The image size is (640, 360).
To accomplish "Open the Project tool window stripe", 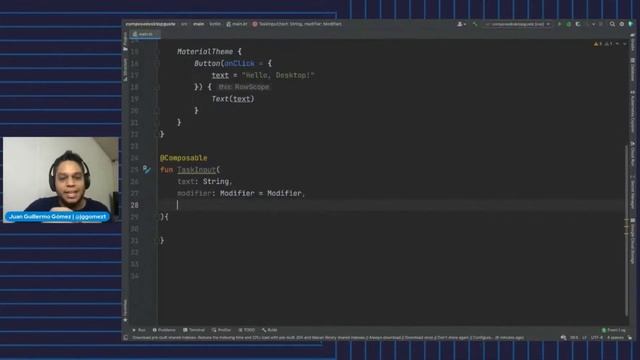I will pyautogui.click(x=125, y=41).
